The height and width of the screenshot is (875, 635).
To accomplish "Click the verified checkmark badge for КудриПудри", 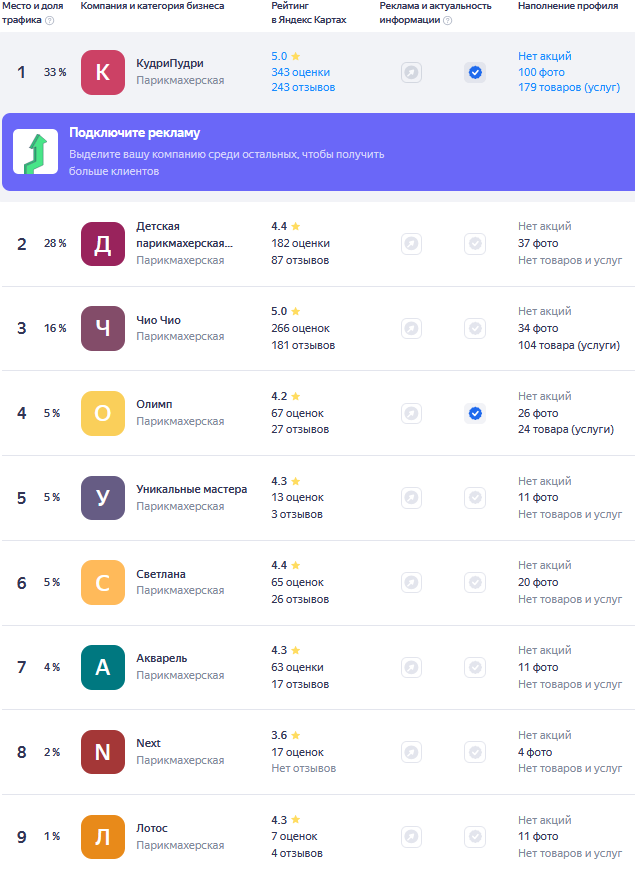I will click(x=475, y=72).
